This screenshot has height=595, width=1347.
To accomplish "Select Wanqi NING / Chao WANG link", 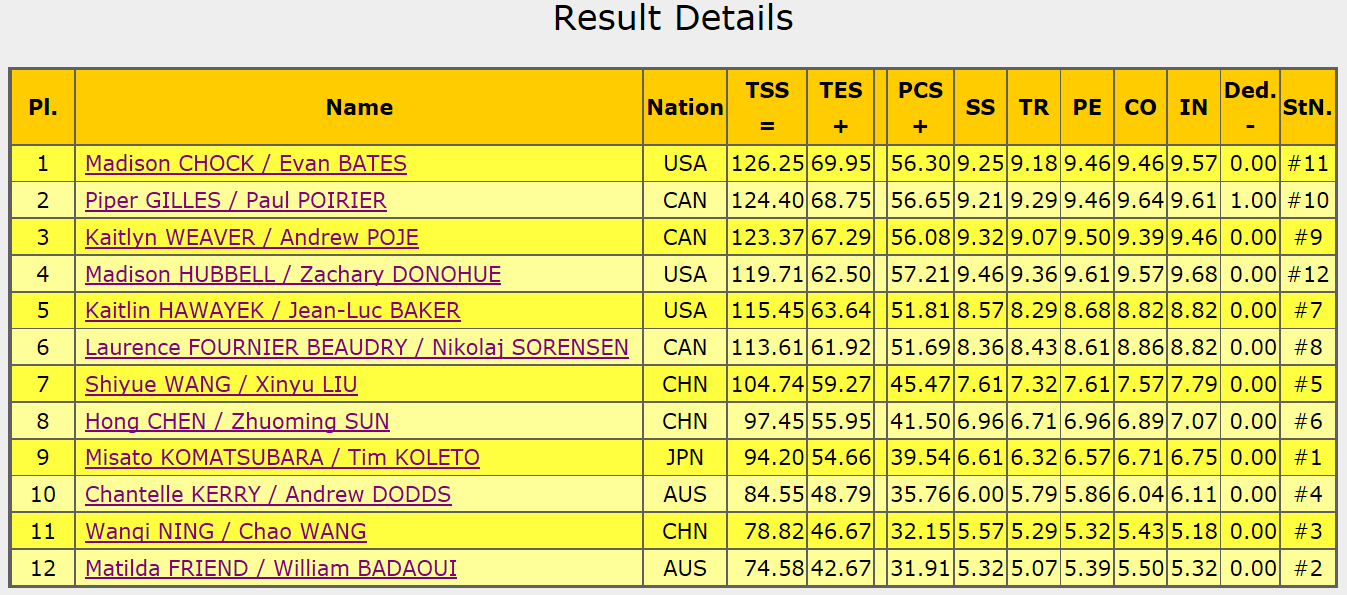I will (225, 532).
